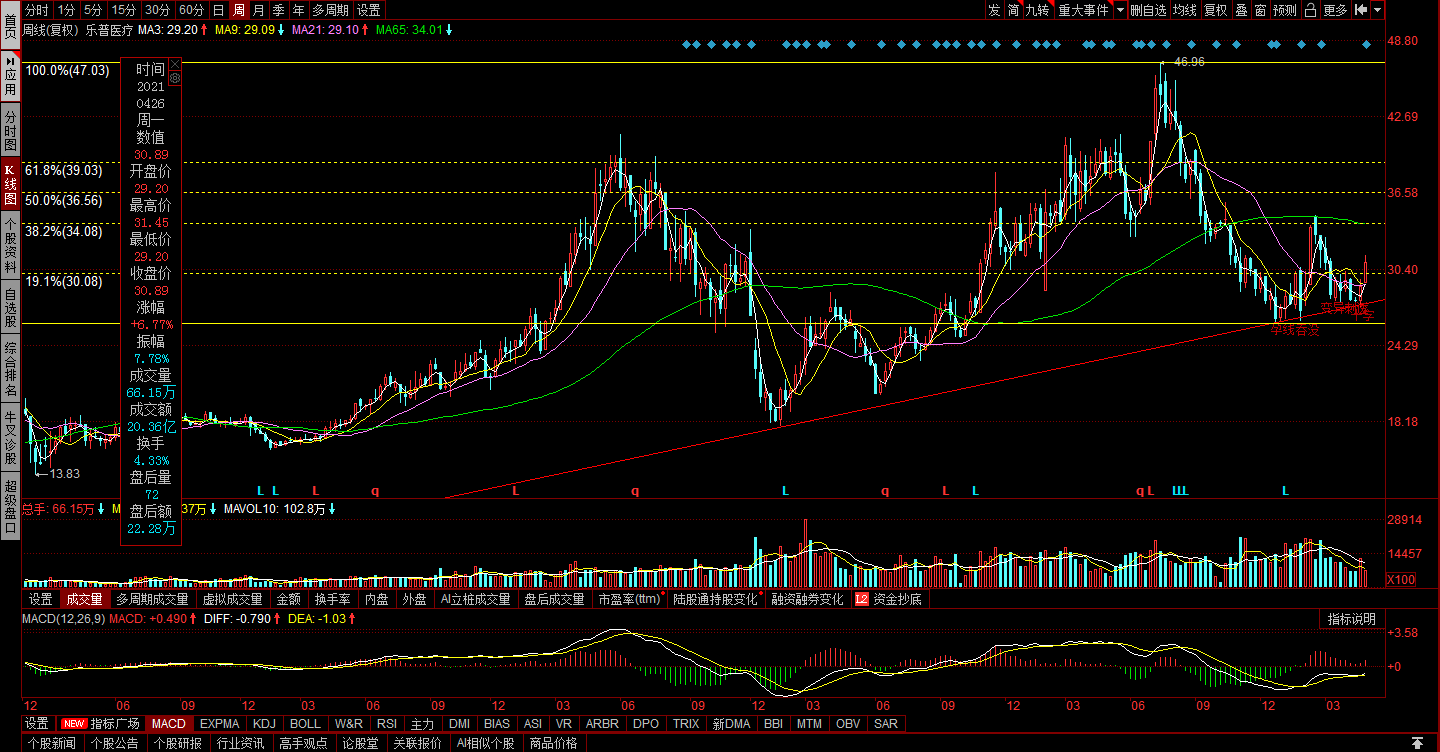Switch to 年 yearly K-line
Screen dimensions: 1440x752
click(299, 10)
